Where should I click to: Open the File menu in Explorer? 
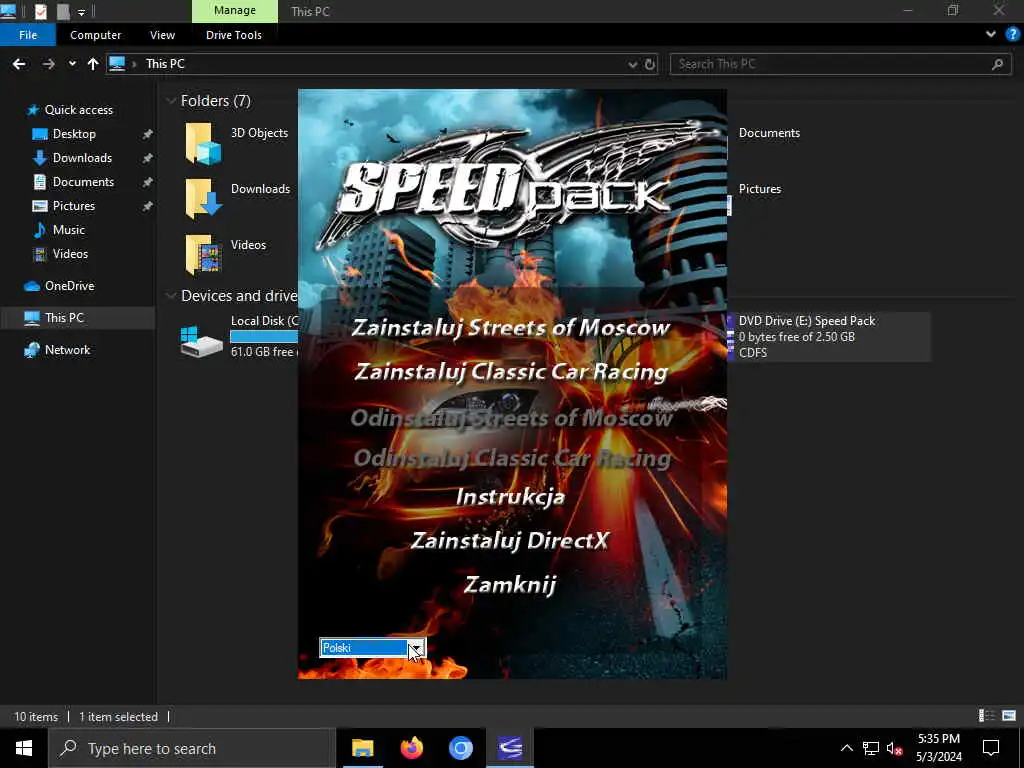(x=28, y=35)
